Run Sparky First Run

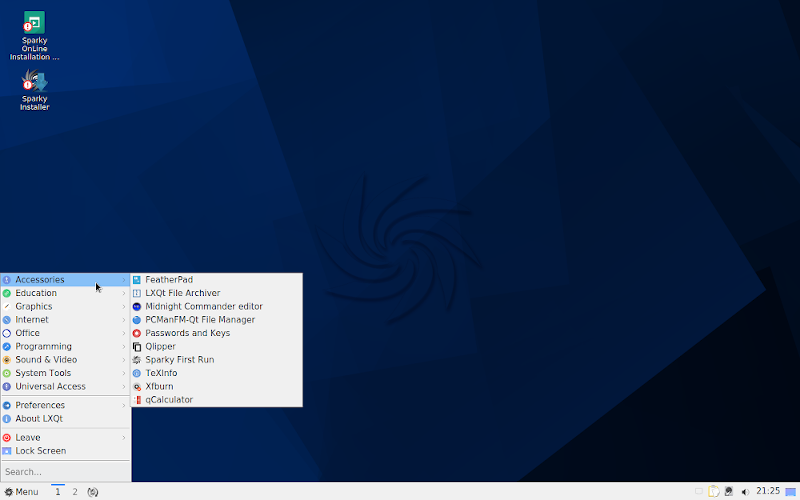[216, 360]
